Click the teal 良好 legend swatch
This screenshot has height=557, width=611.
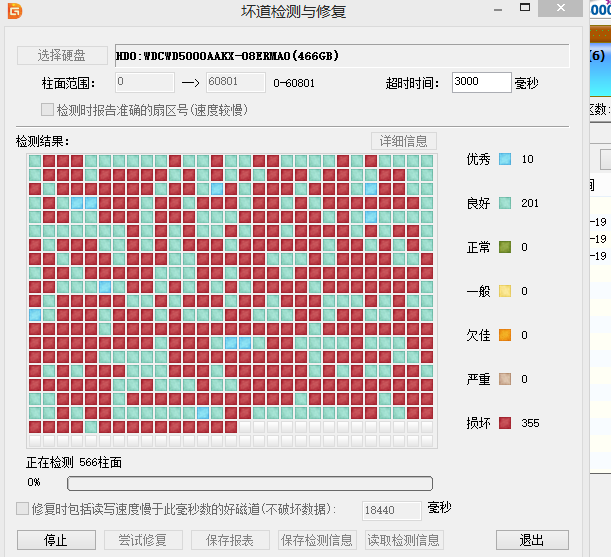(x=505, y=203)
